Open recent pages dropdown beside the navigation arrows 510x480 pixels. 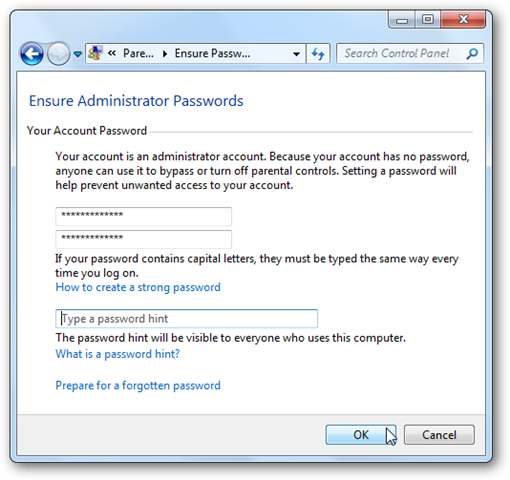pos(78,54)
